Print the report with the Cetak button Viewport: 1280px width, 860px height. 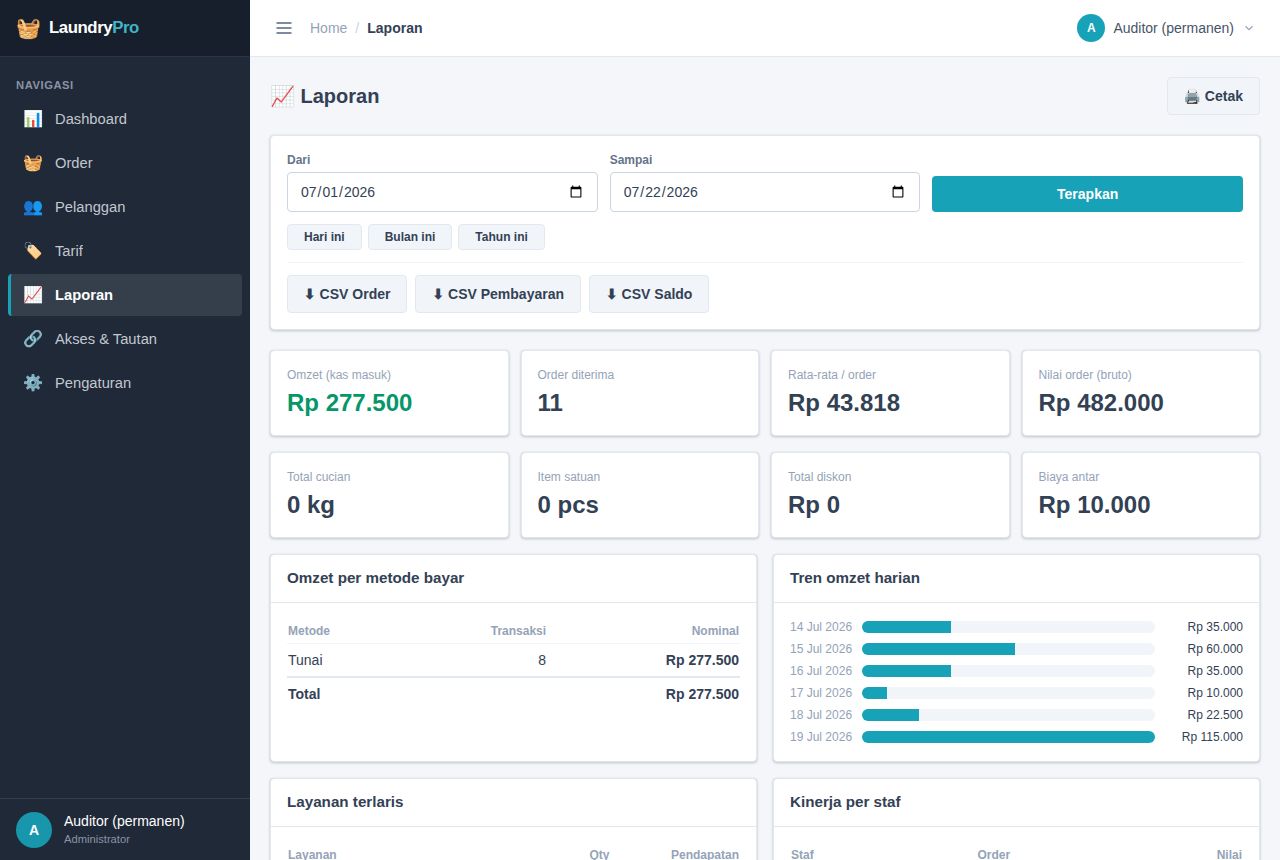[1213, 96]
